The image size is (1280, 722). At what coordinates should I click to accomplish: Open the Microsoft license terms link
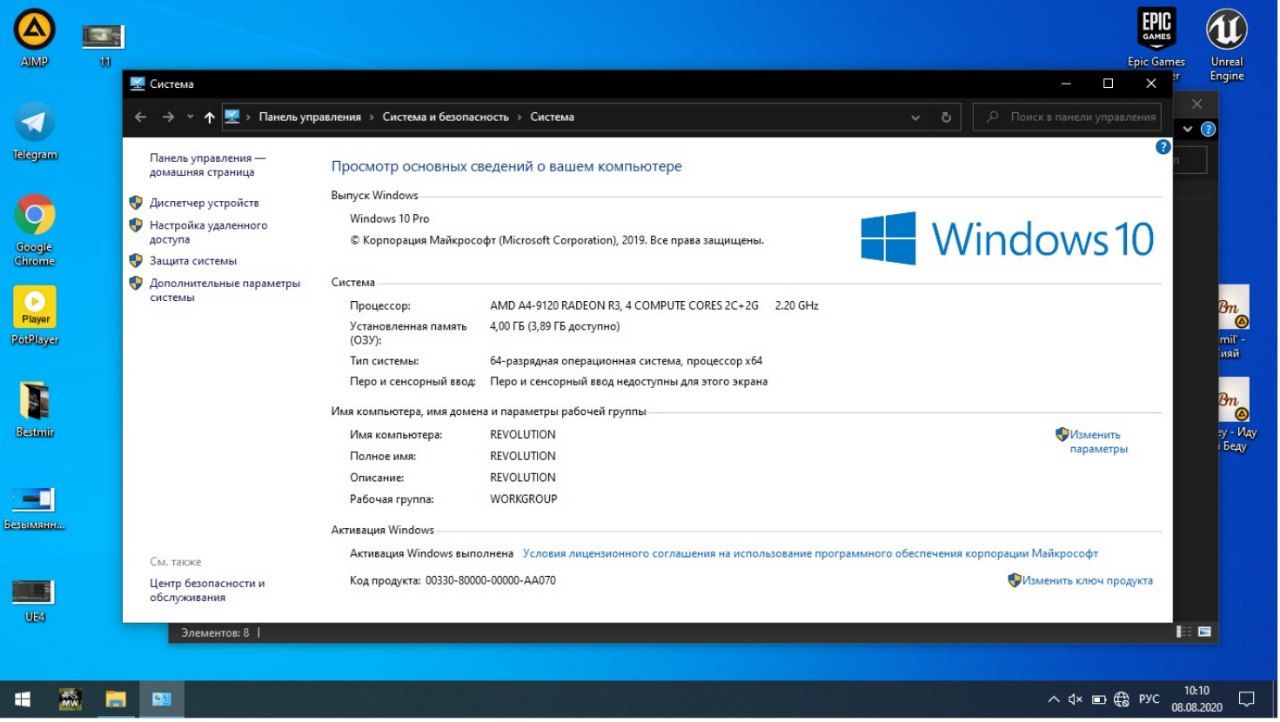tap(810, 553)
